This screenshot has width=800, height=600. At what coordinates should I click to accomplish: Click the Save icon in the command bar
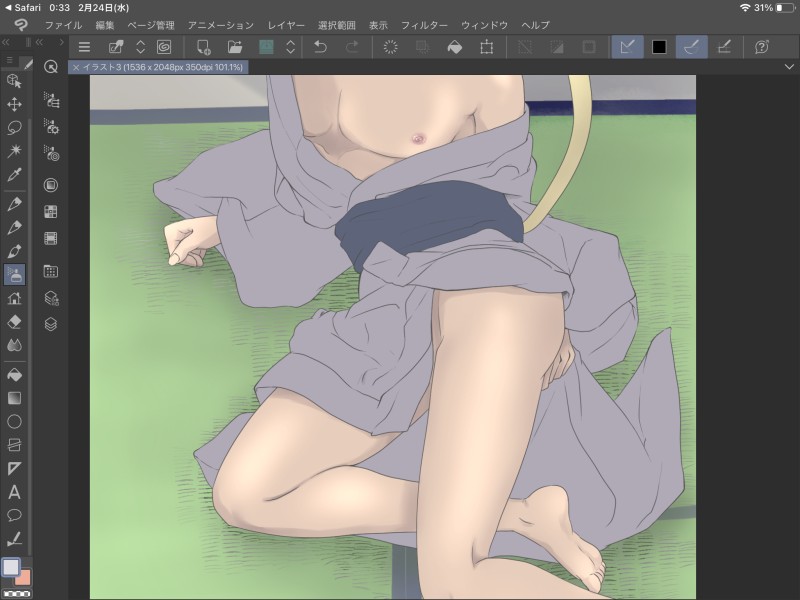tap(266, 47)
